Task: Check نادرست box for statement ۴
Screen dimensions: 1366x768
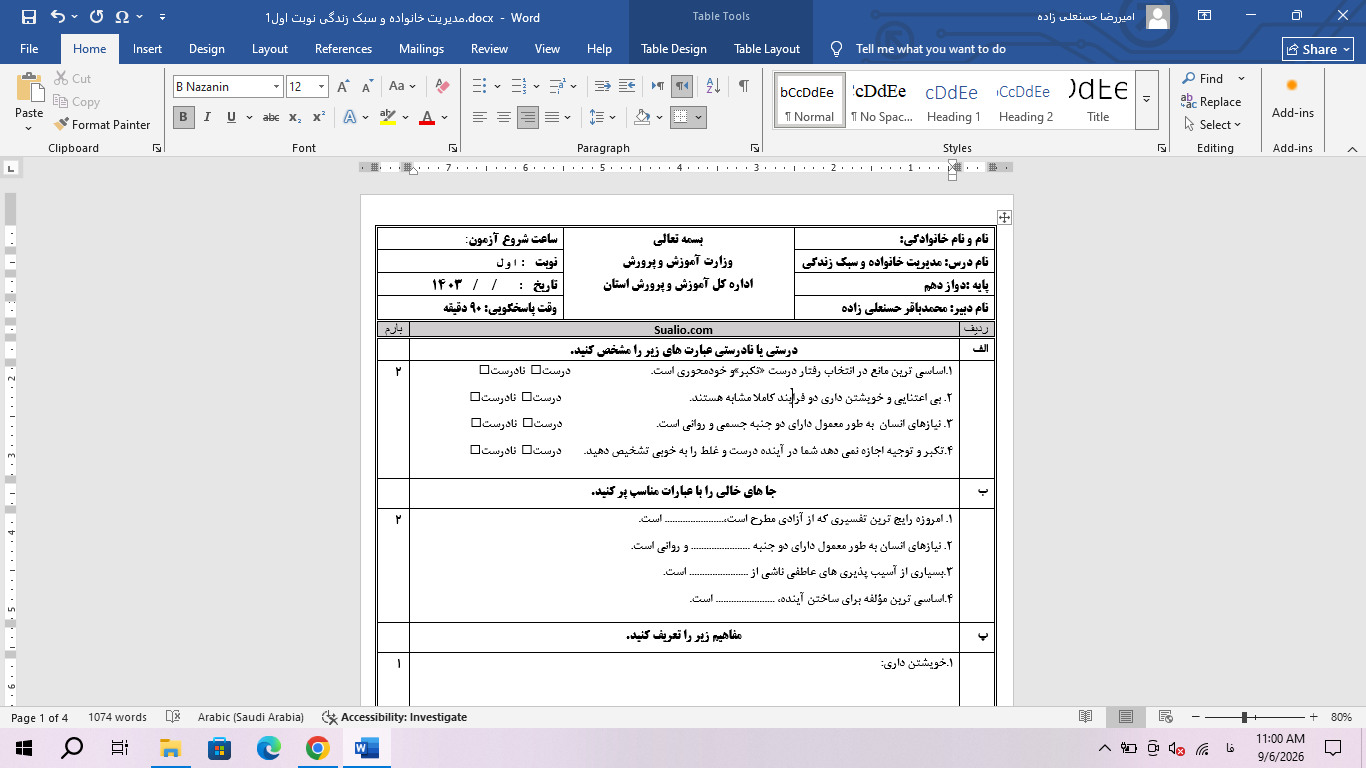Action: (x=476, y=450)
